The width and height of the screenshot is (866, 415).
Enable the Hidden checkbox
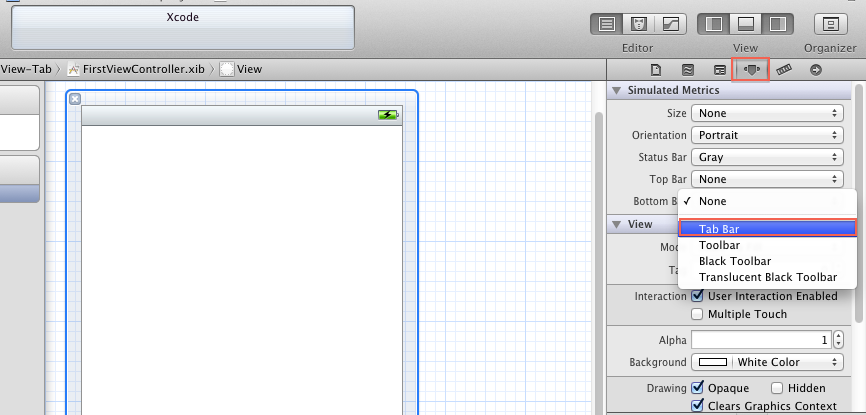point(777,388)
